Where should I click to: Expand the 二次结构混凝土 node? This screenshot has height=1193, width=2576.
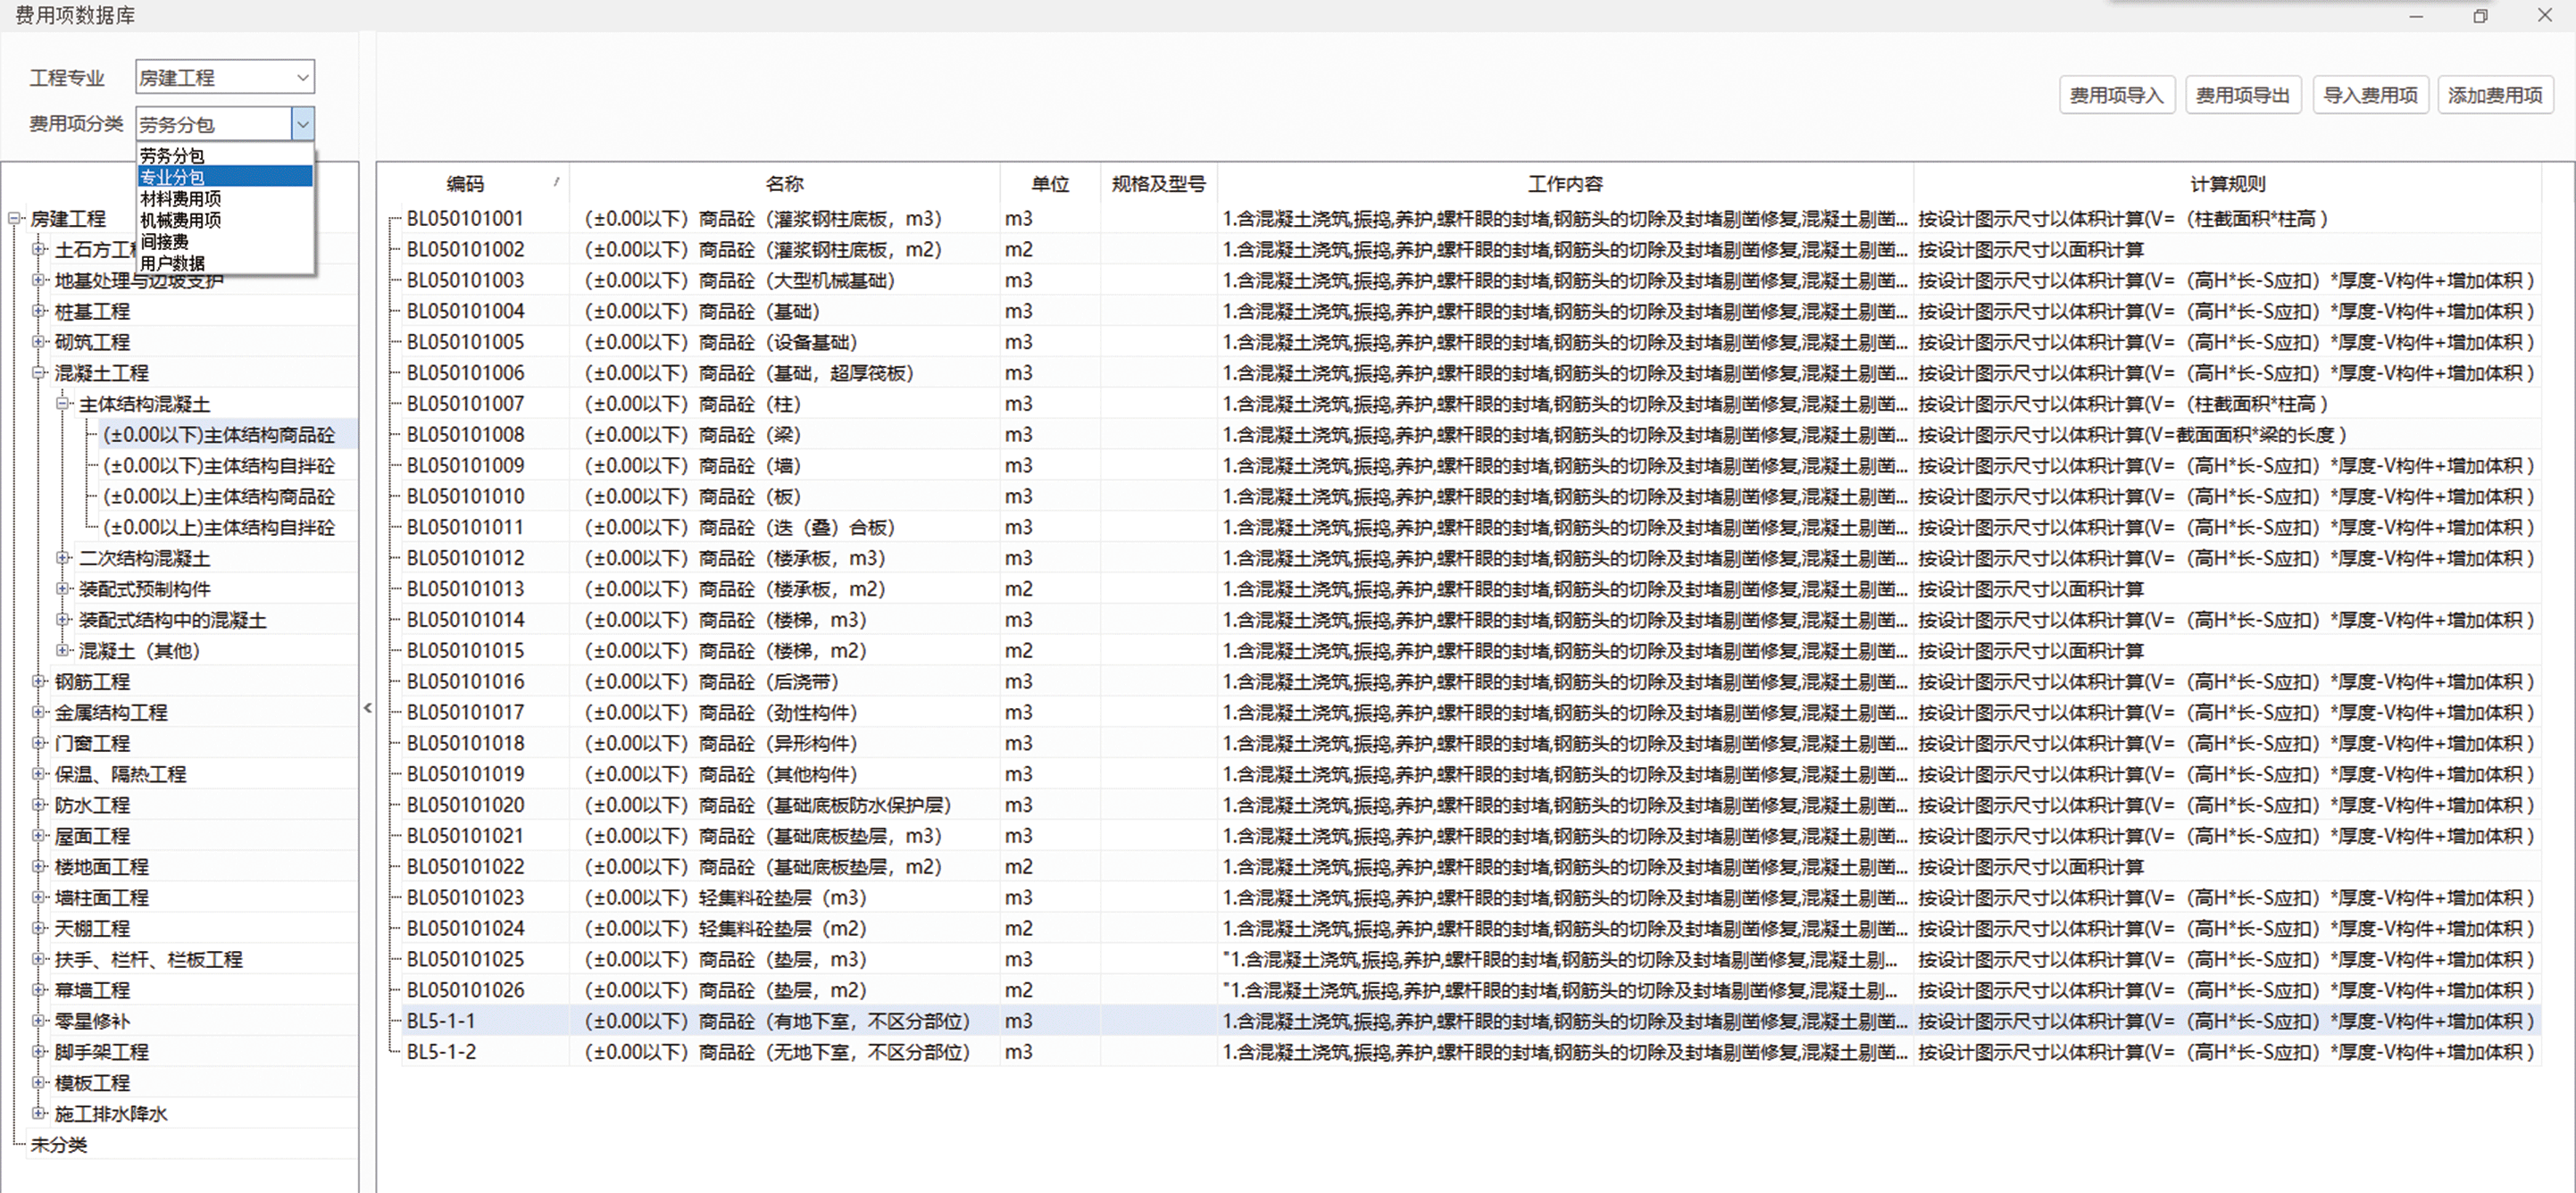(x=63, y=558)
